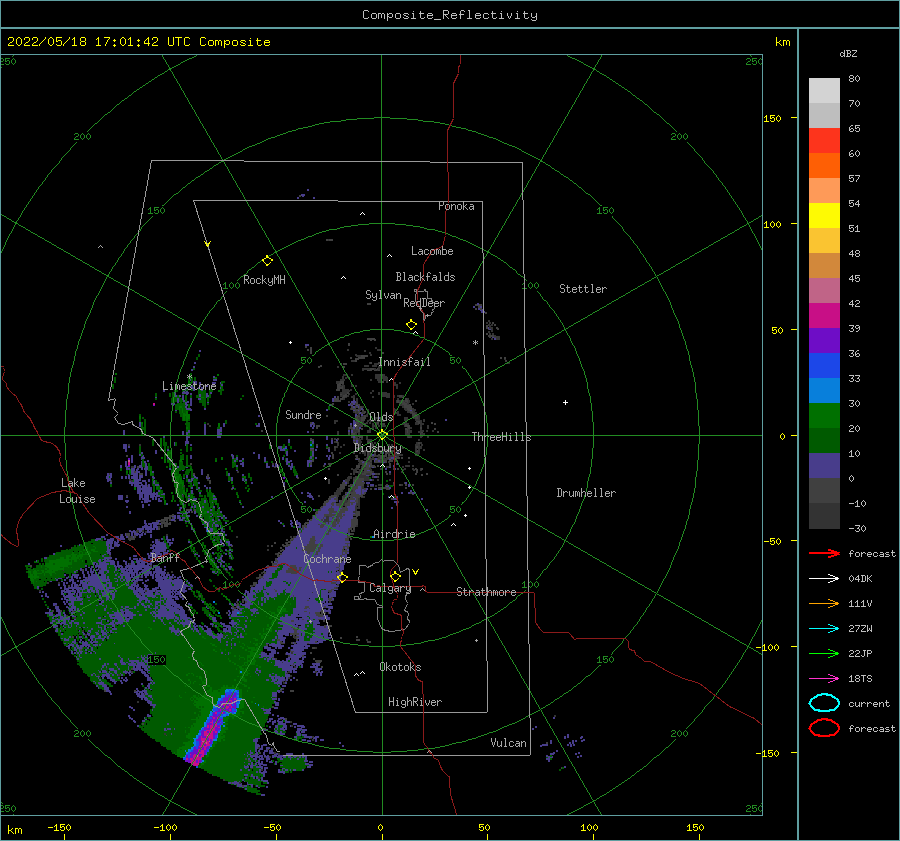Image resolution: width=900 pixels, height=841 pixels.
Task: Click the cyan 27ZW arrow legend icon
Action: (x=824, y=629)
